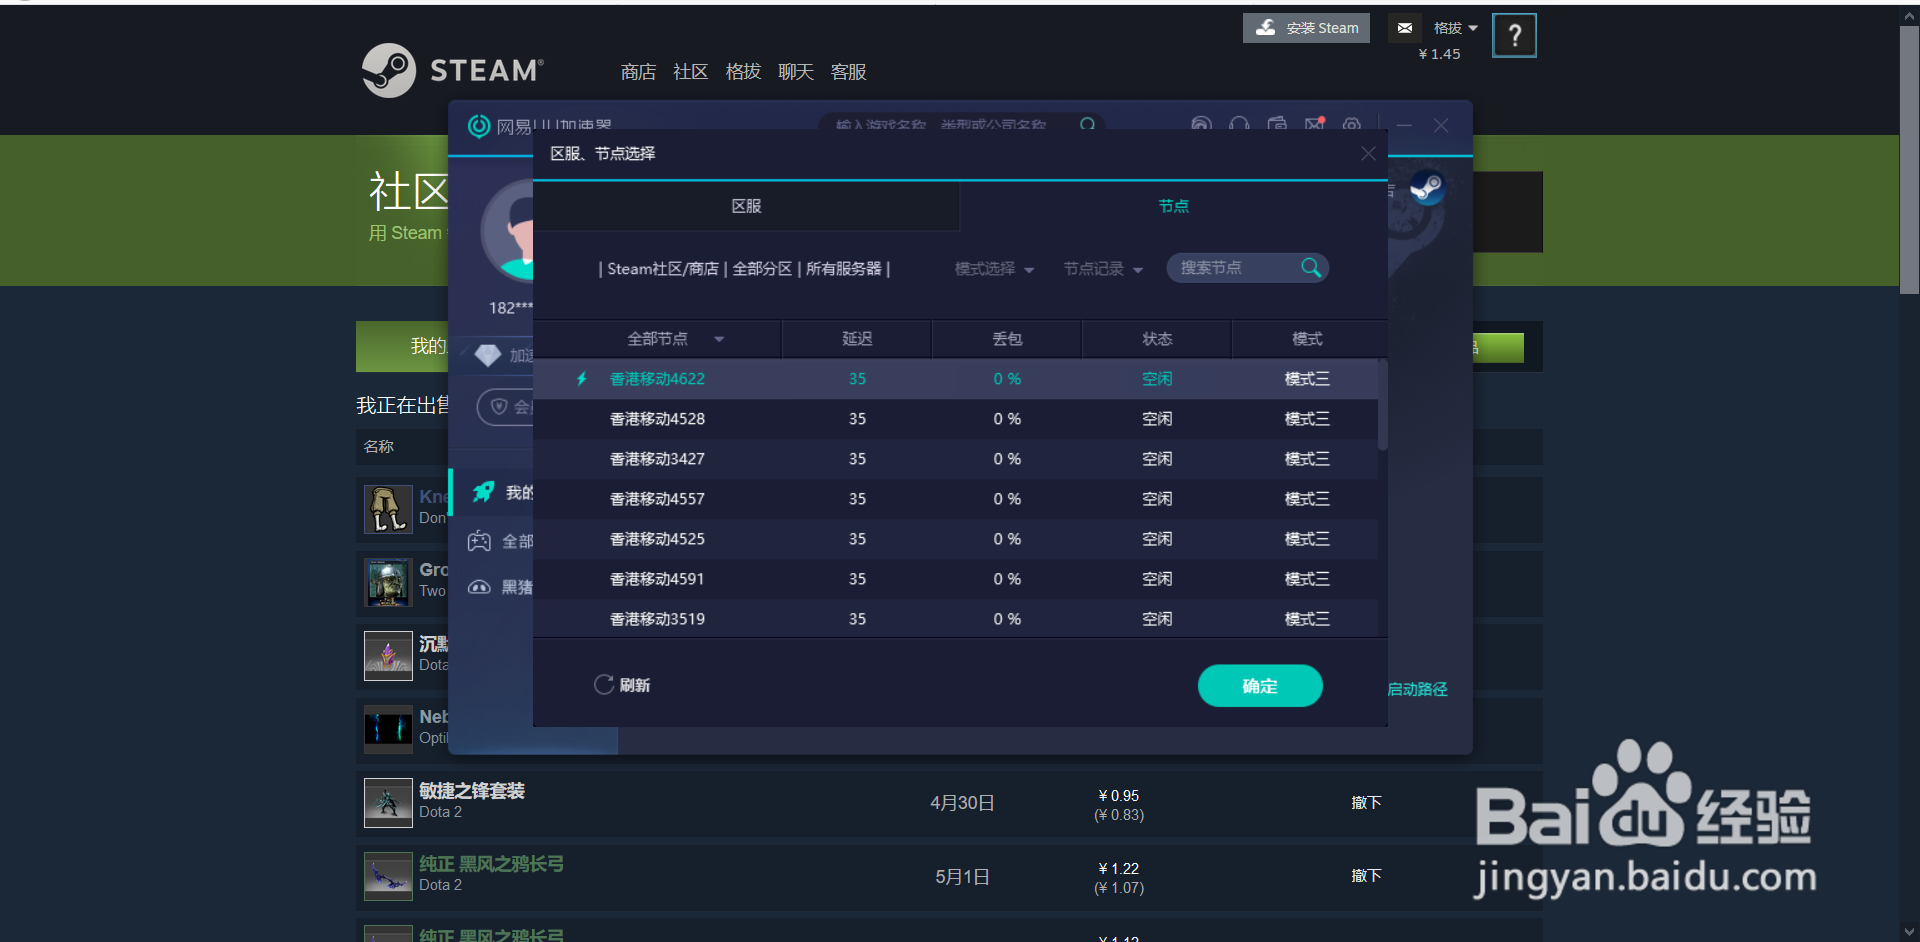Click the shield member icon in UU window

(x=499, y=407)
